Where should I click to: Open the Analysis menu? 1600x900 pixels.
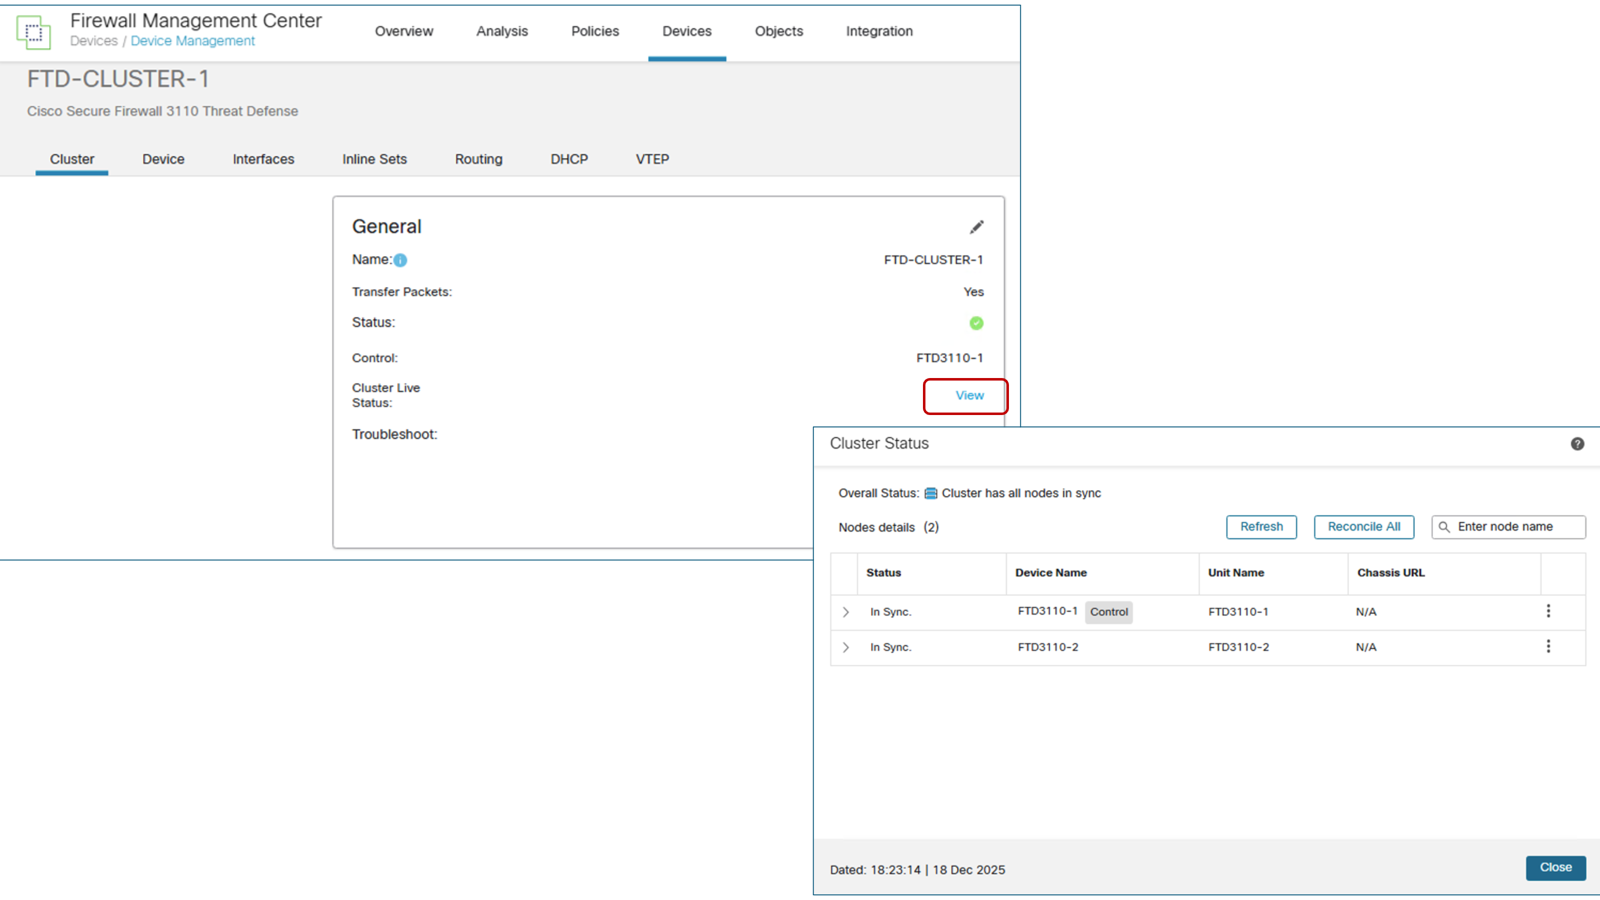502,31
